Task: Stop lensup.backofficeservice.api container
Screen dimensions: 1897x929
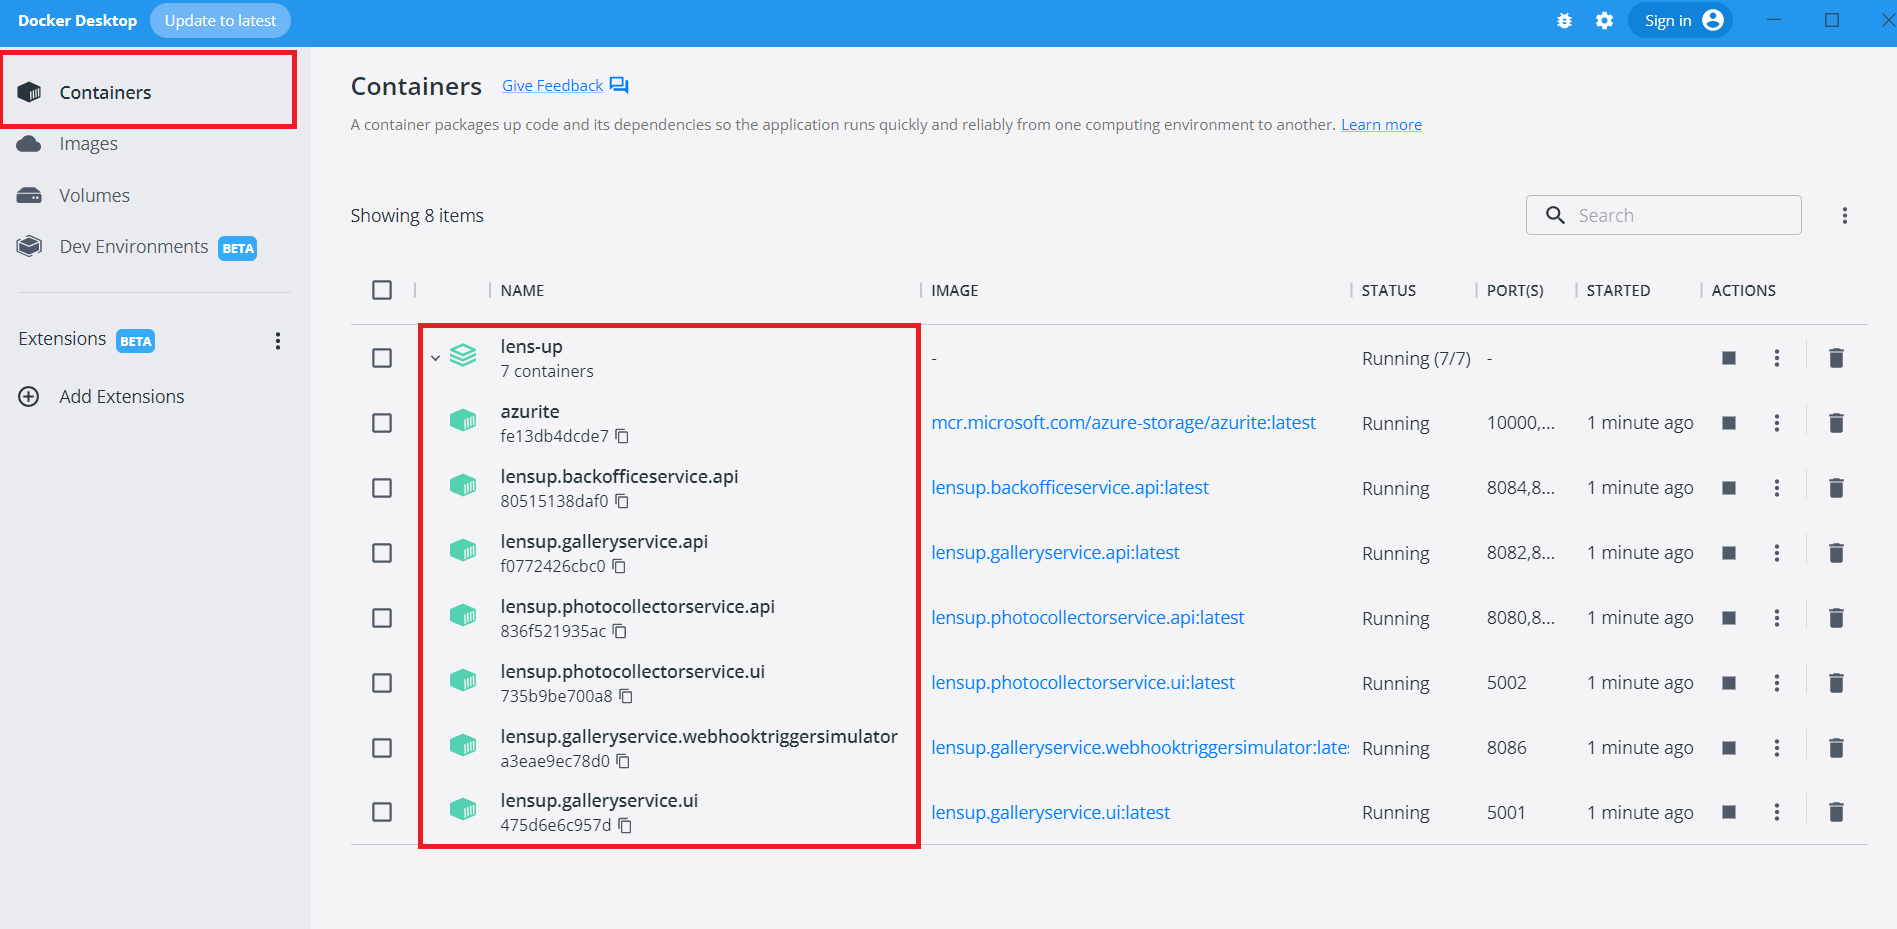Action: pyautogui.click(x=1729, y=488)
